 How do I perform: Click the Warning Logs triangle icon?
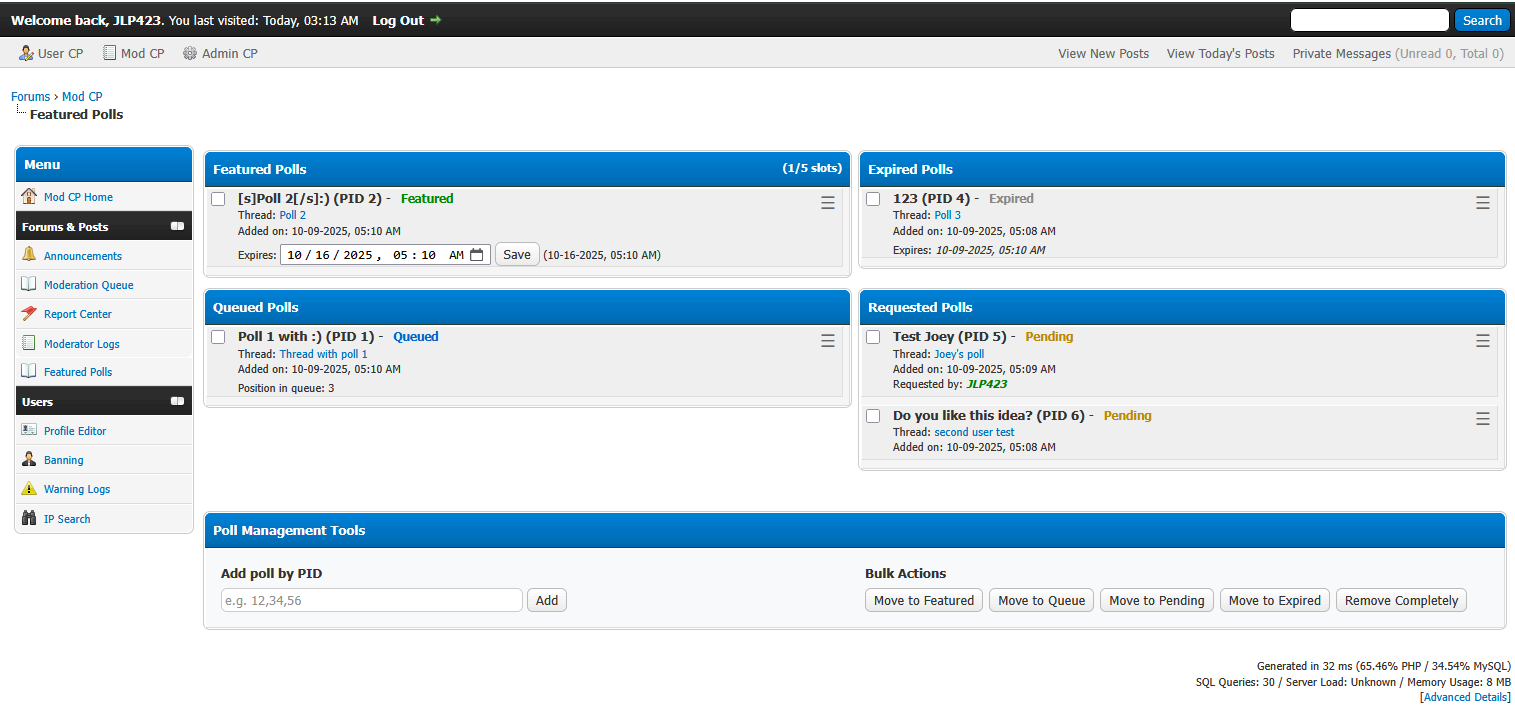tap(29, 489)
